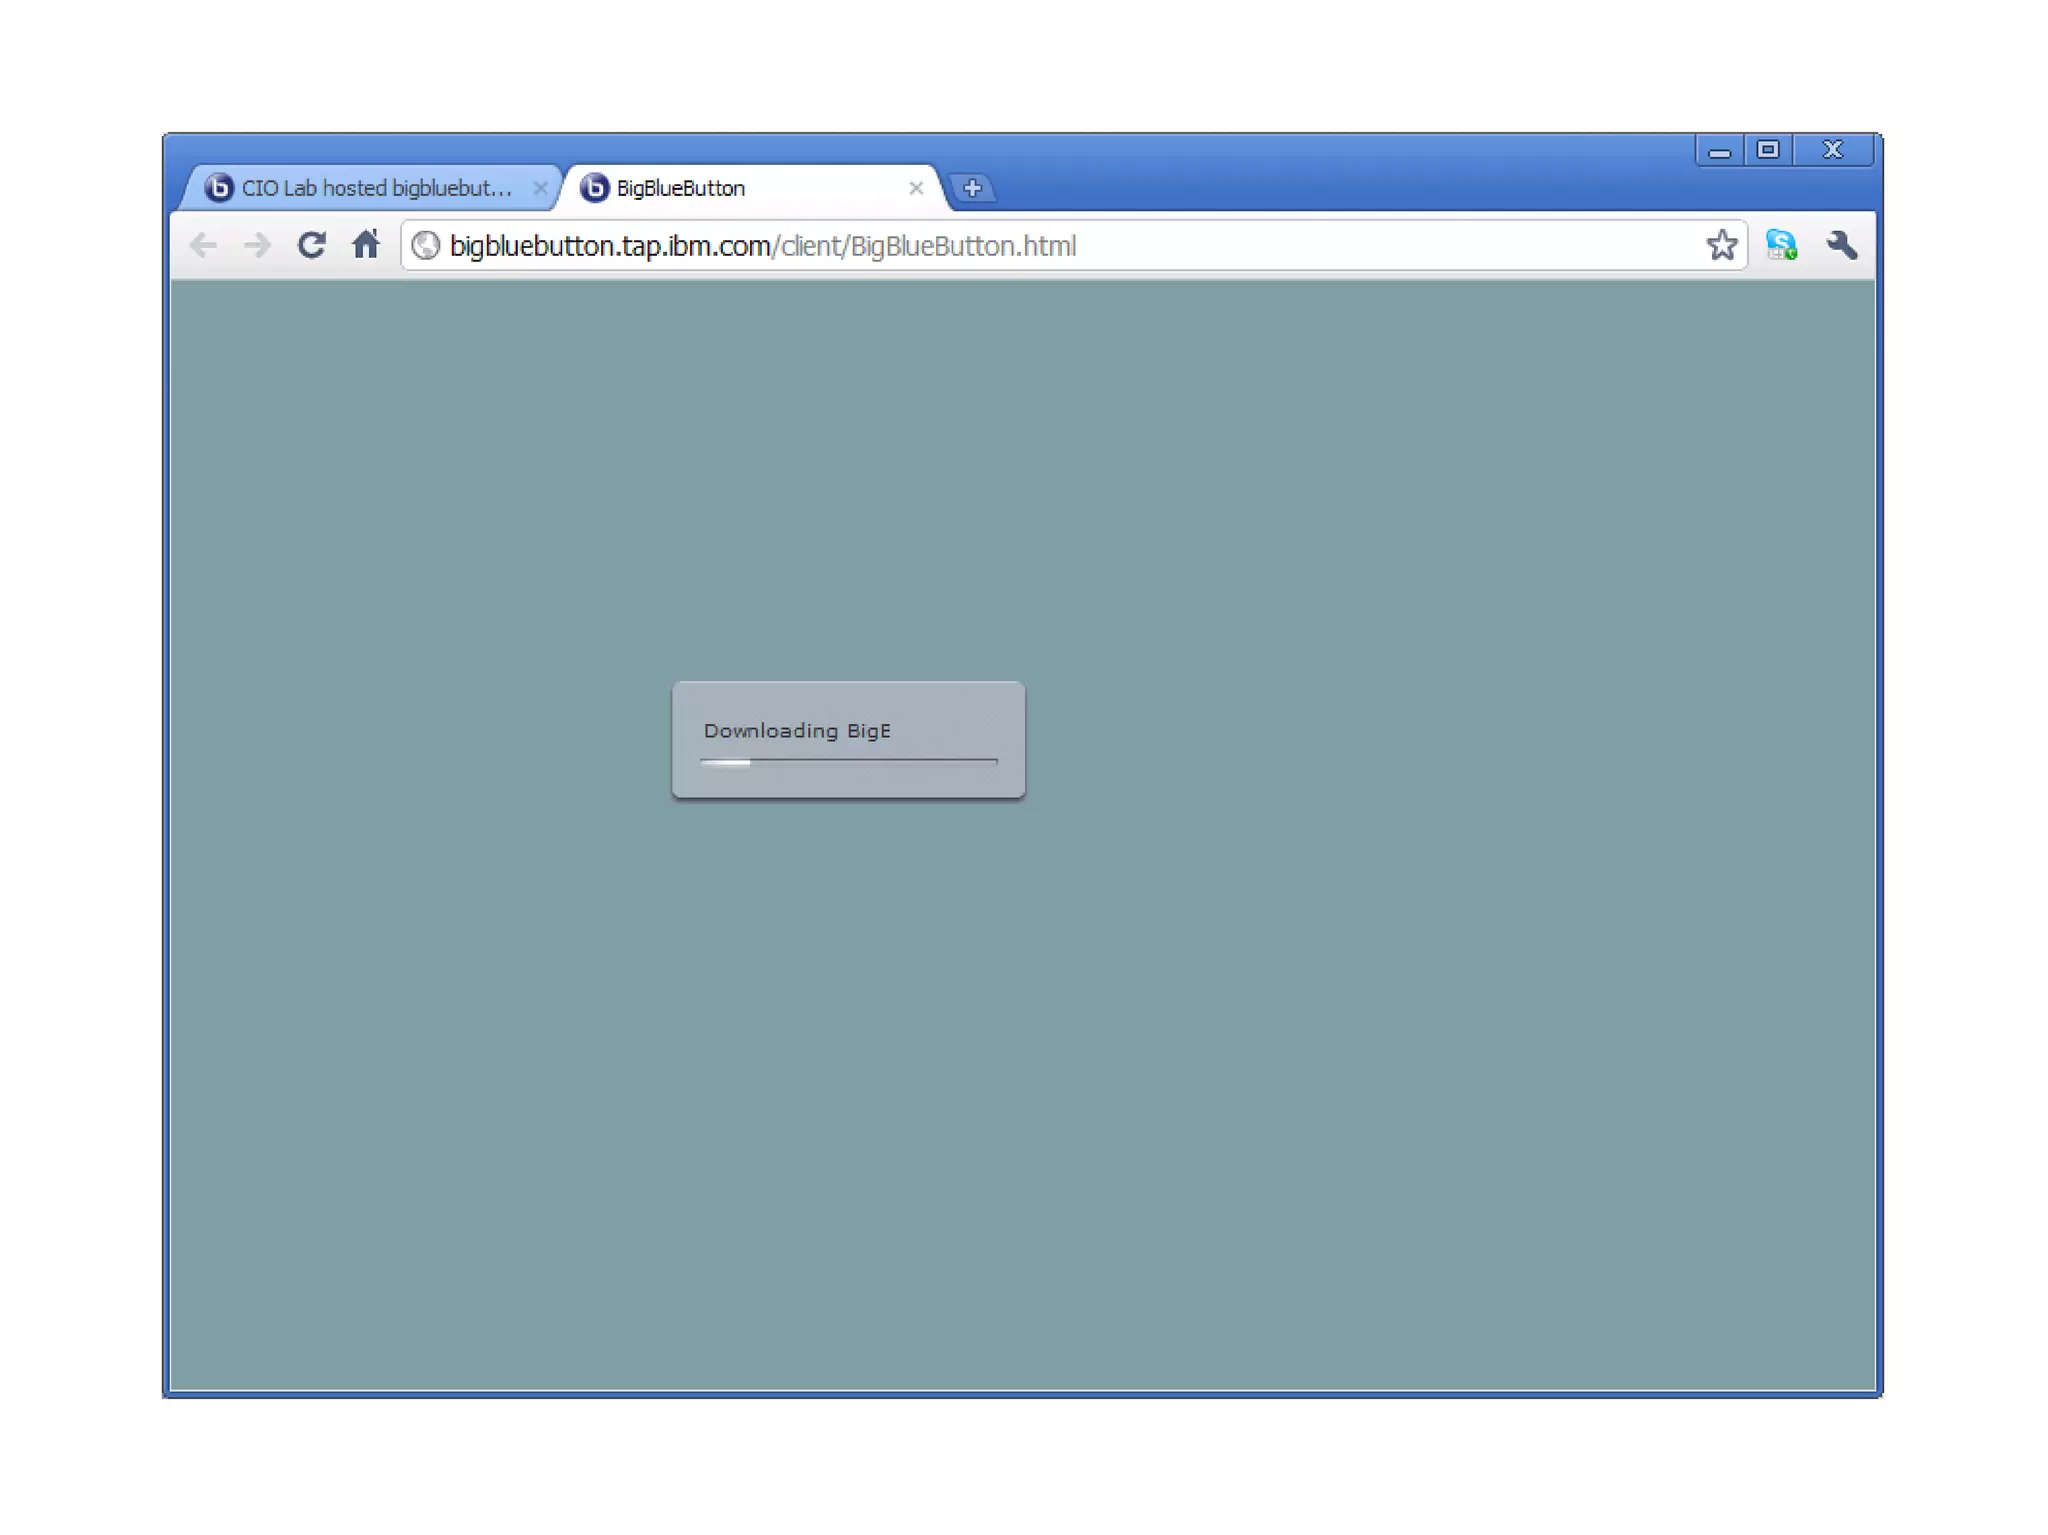
Task: Click the BigBlueButton tab favicon
Action: coord(595,188)
